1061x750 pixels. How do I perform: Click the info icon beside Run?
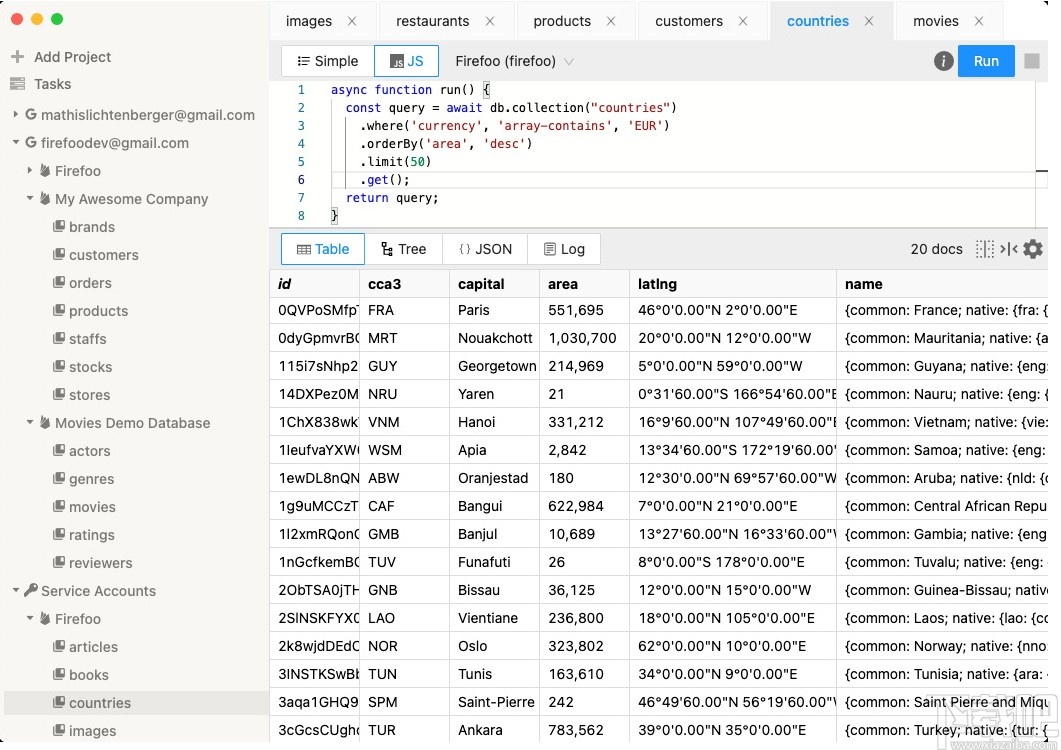point(943,61)
